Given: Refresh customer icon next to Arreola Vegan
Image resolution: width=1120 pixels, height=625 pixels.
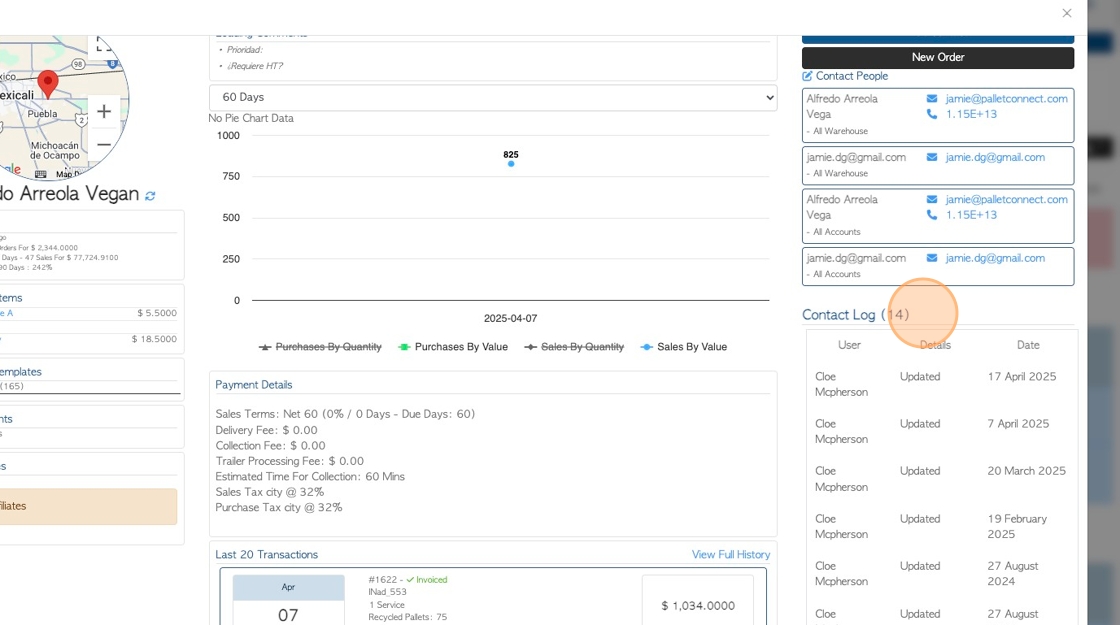Looking at the screenshot, I should click(150, 196).
